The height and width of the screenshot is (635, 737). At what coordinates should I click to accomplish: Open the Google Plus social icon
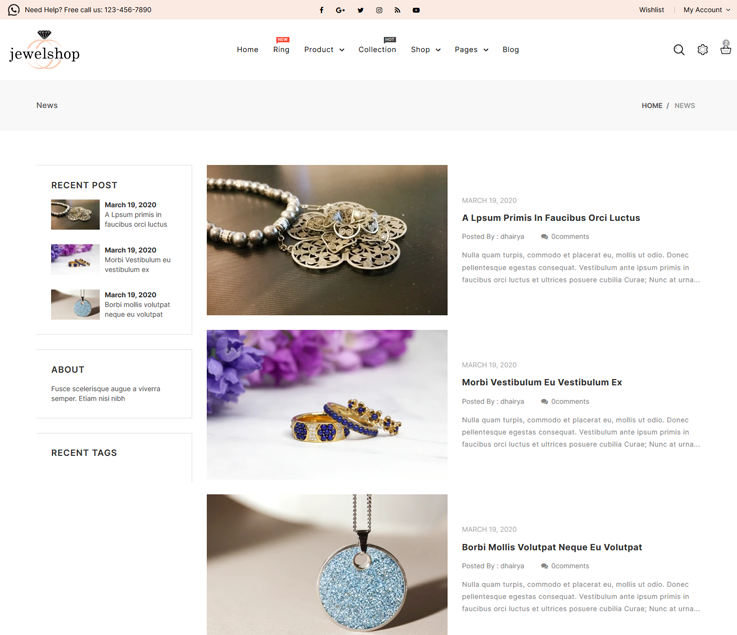pyautogui.click(x=340, y=10)
